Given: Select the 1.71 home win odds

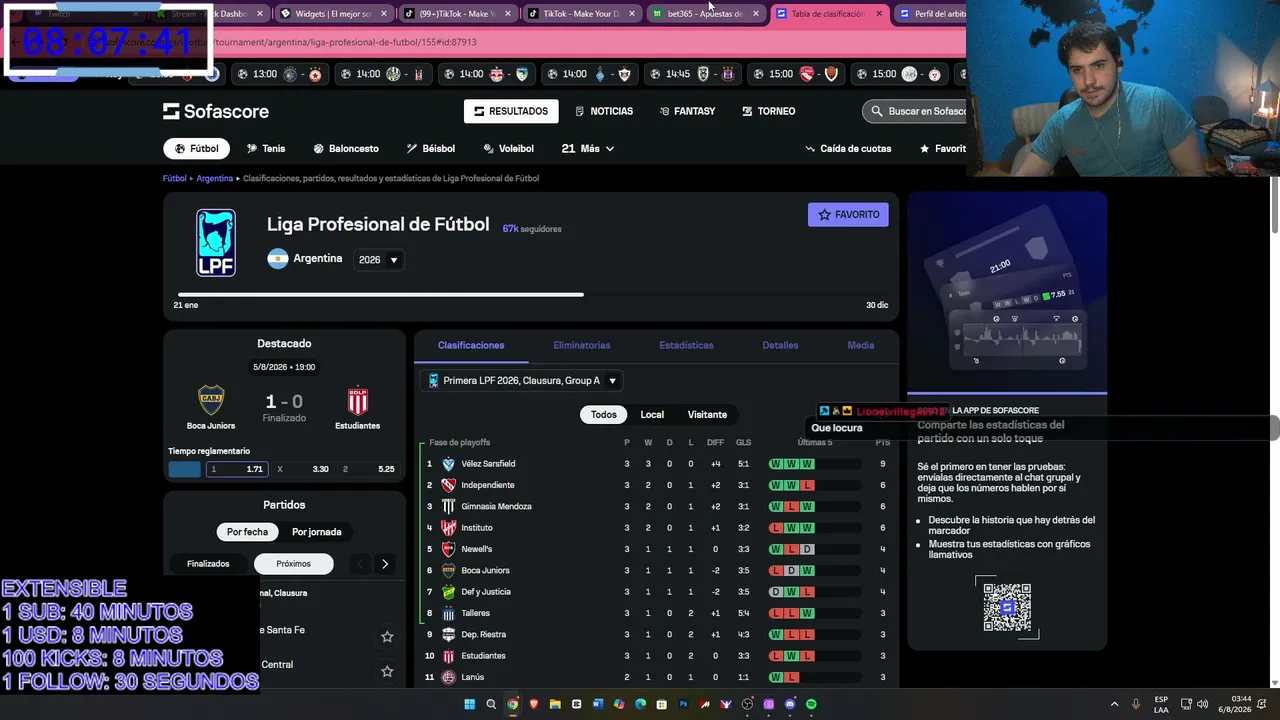Looking at the screenshot, I should pos(238,469).
